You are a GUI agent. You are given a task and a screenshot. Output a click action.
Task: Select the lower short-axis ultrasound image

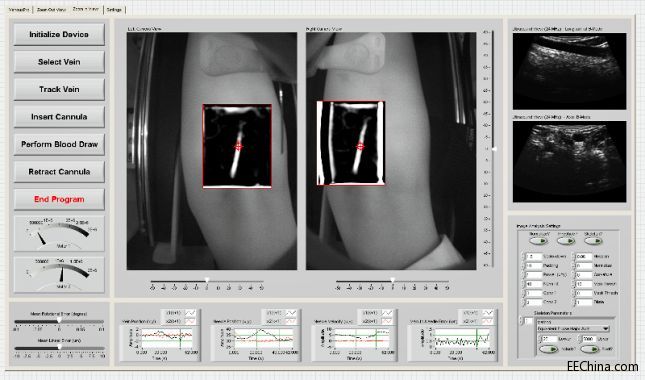569,161
